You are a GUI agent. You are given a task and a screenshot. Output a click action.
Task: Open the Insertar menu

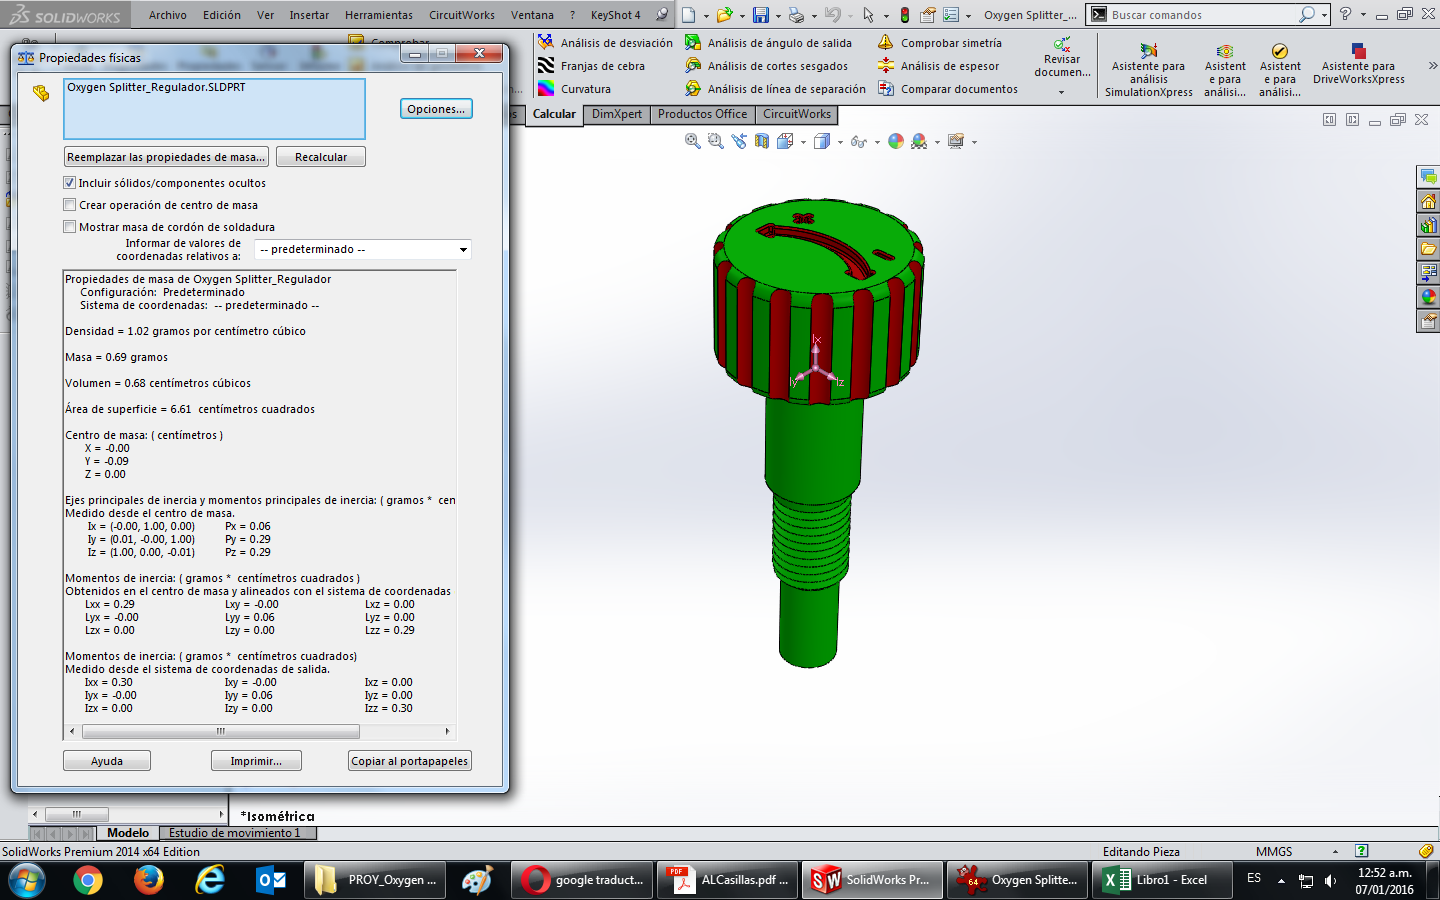pyautogui.click(x=309, y=15)
